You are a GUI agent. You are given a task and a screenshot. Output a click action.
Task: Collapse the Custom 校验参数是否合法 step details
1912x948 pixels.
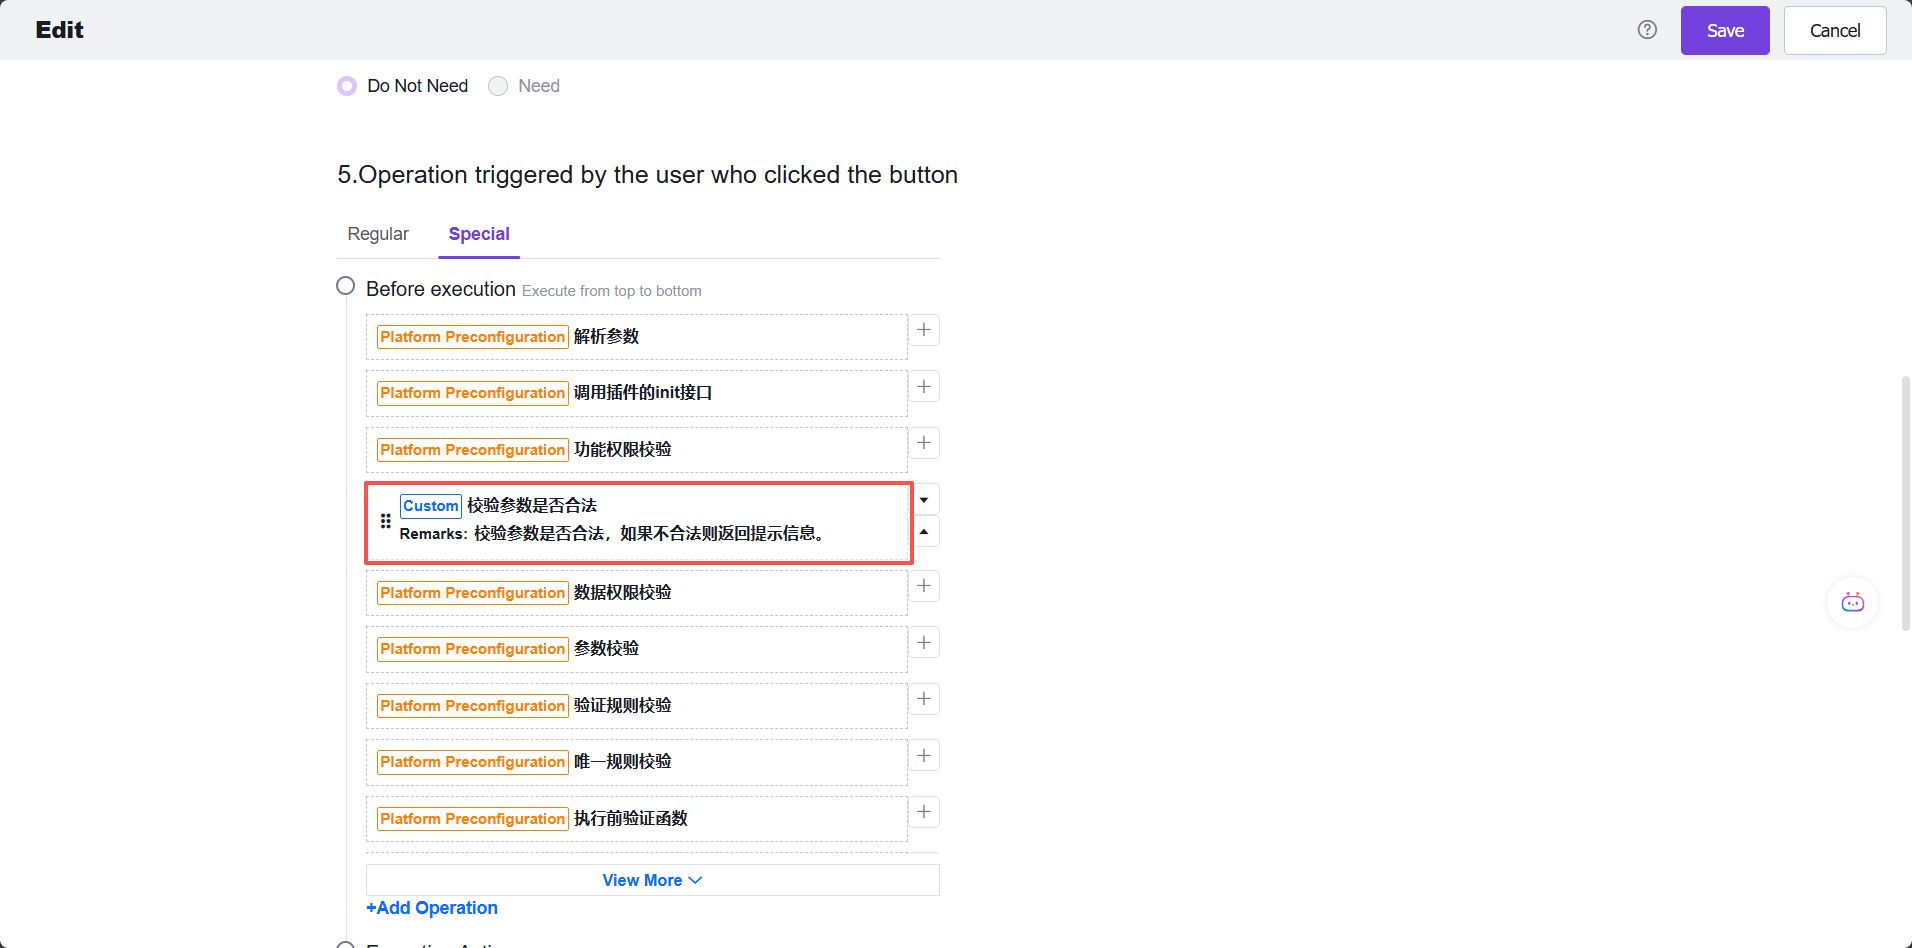click(923, 531)
